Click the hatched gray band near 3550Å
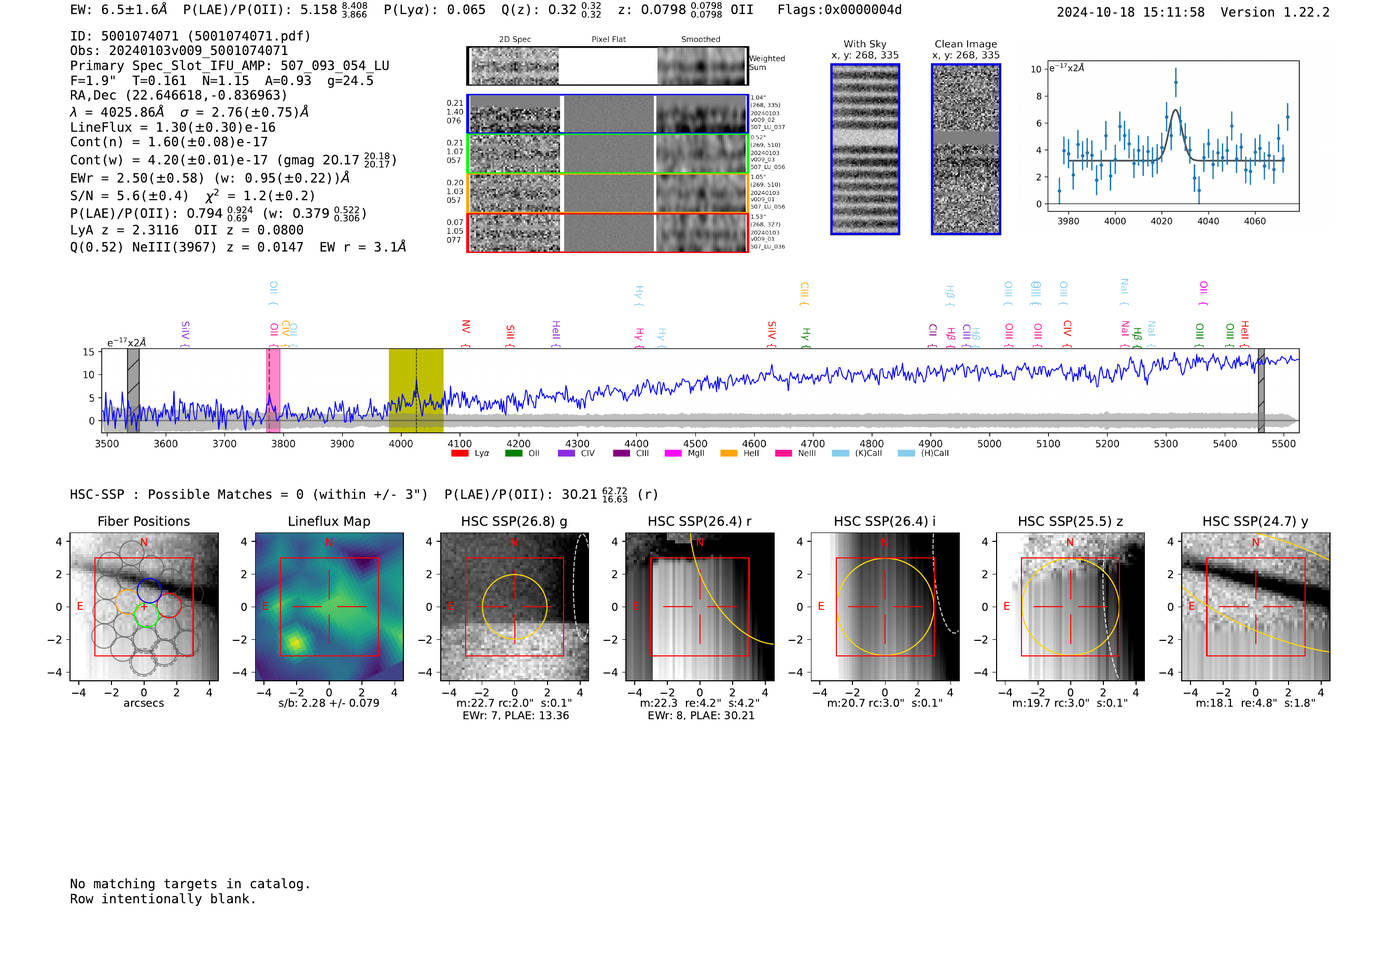This screenshot has height=953, width=1400. pyautogui.click(x=133, y=391)
